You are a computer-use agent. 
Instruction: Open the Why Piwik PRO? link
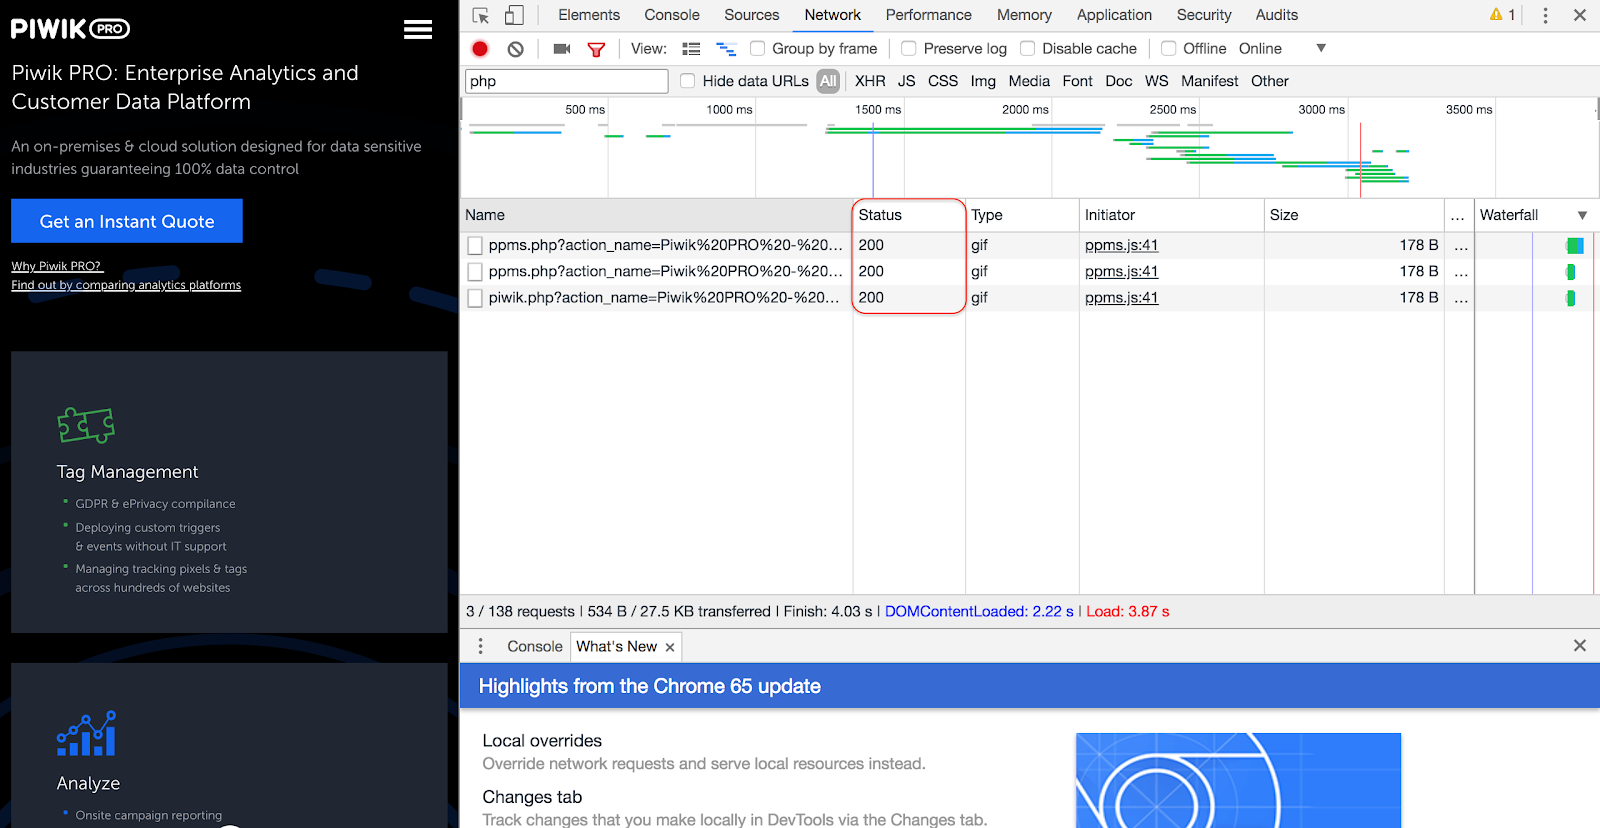[x=57, y=266]
